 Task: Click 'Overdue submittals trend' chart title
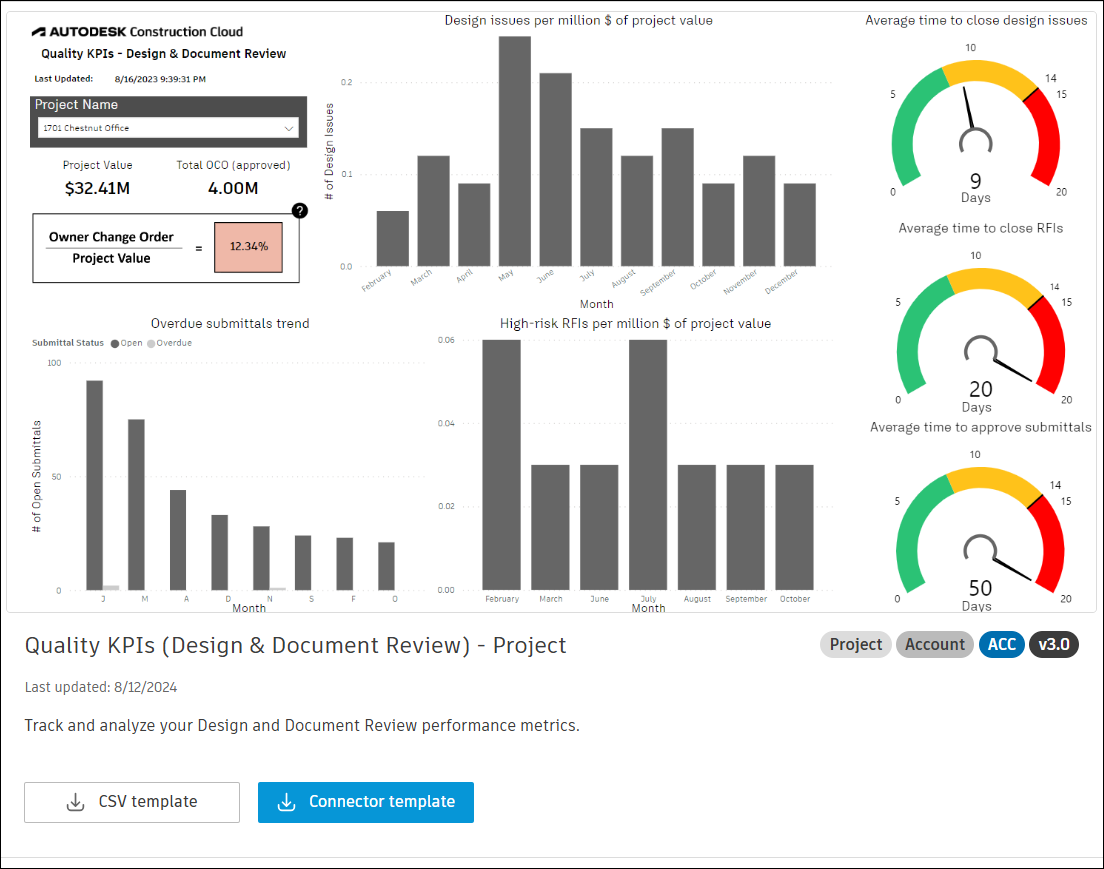click(x=230, y=323)
